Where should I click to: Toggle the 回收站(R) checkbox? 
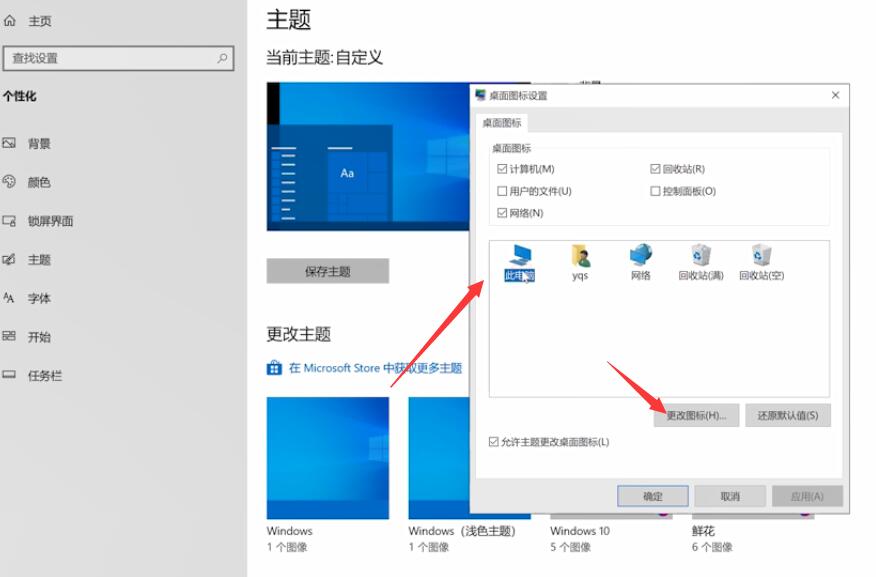point(655,169)
